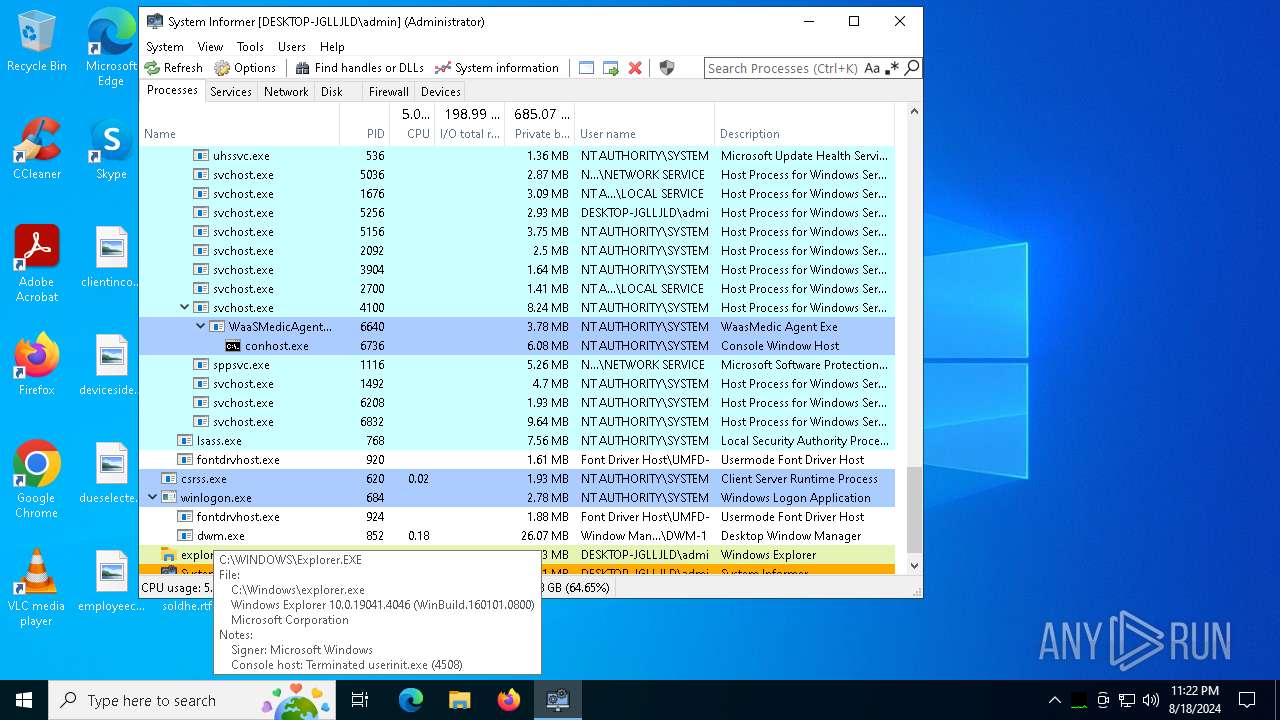Toggle the regex search option
This screenshot has width=1280, height=720.
point(892,68)
